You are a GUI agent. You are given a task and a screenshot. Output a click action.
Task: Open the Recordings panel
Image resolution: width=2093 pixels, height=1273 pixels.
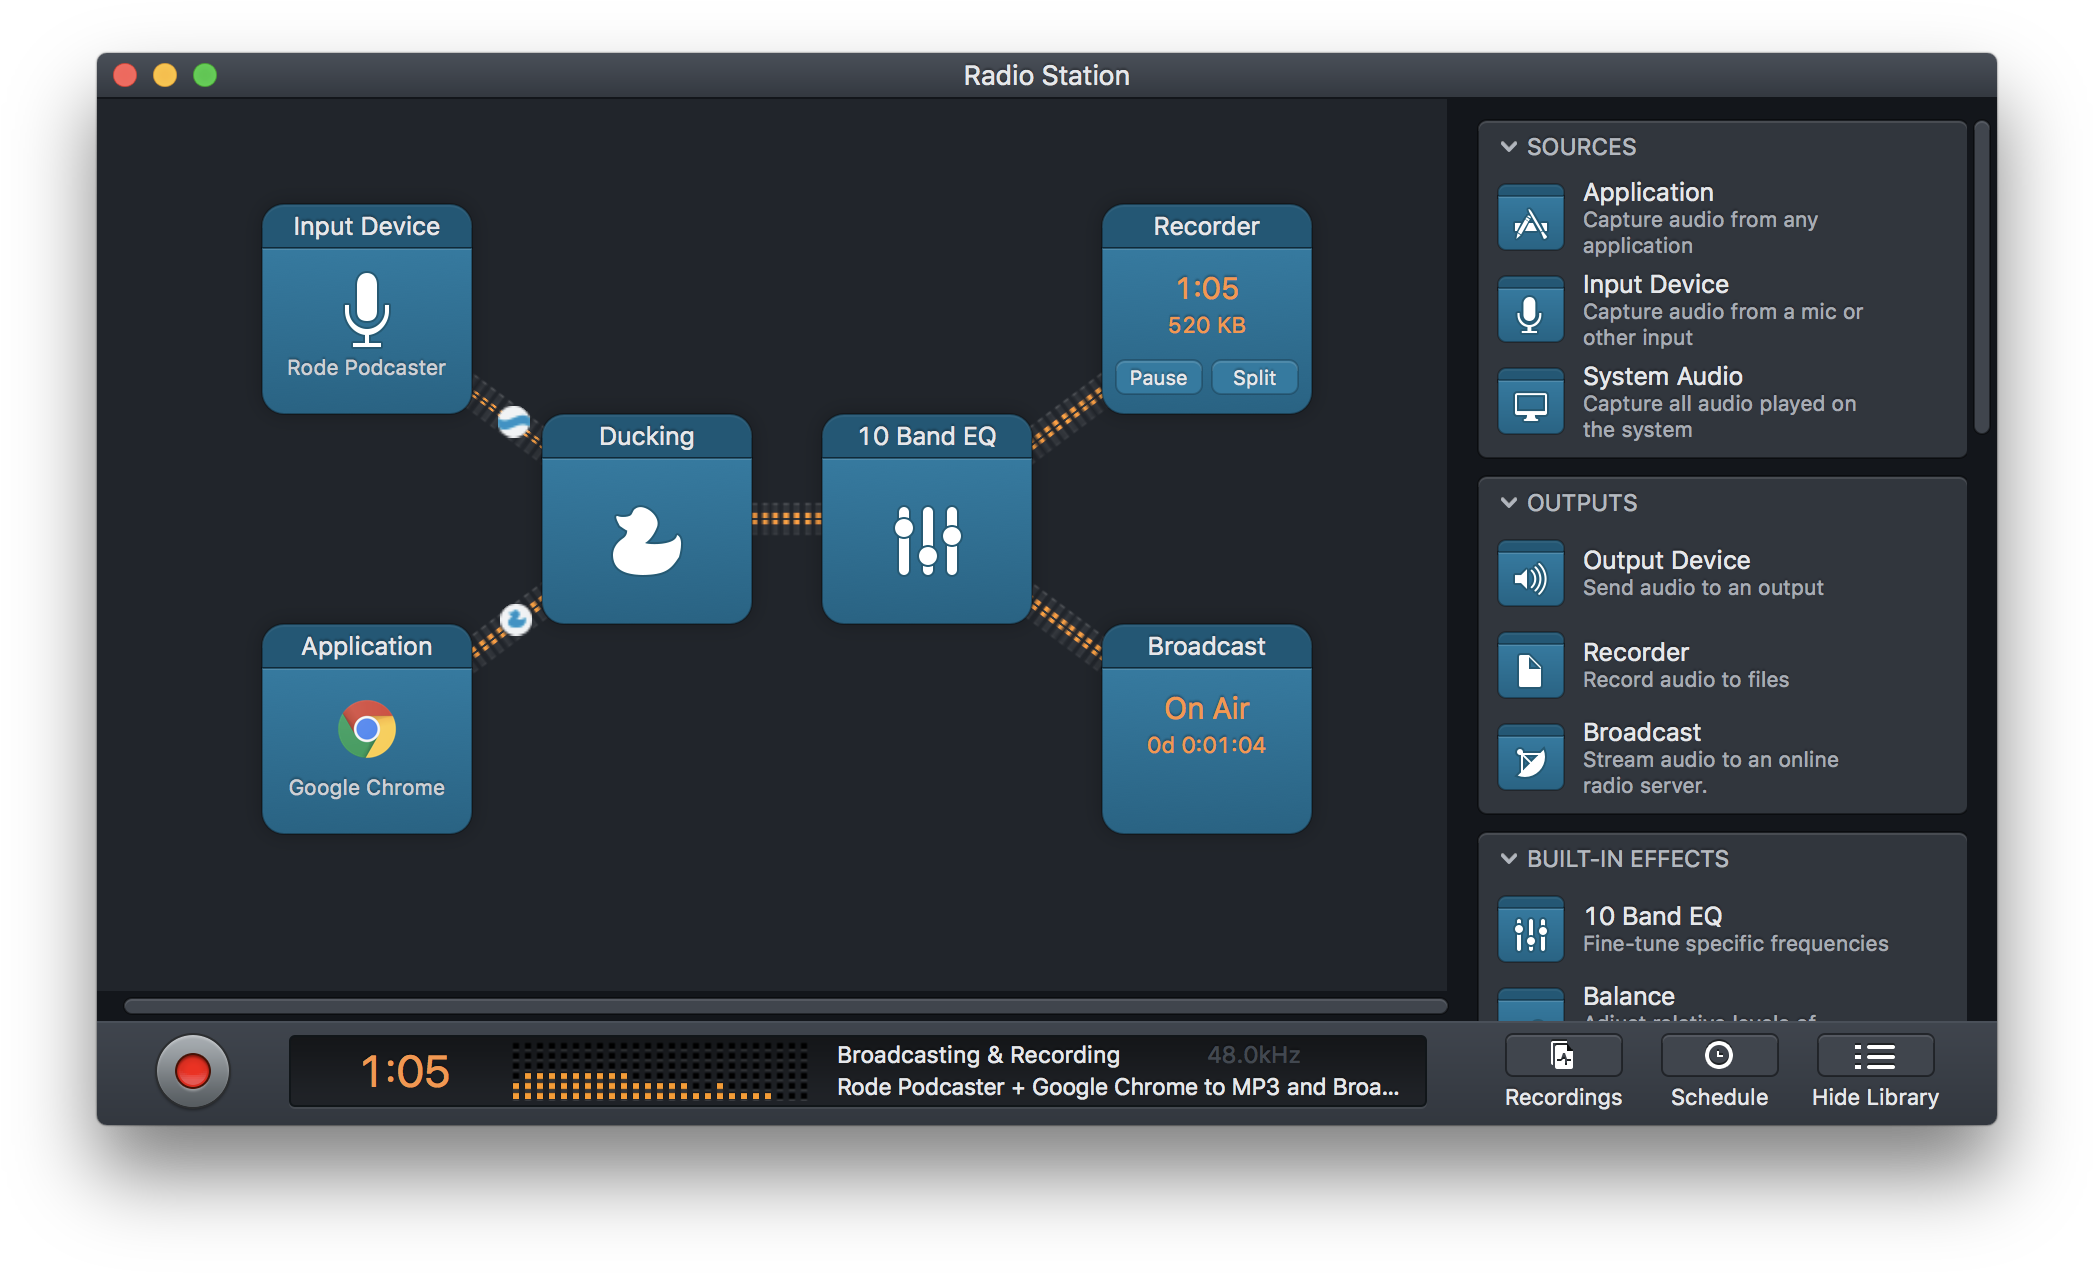[1562, 1070]
